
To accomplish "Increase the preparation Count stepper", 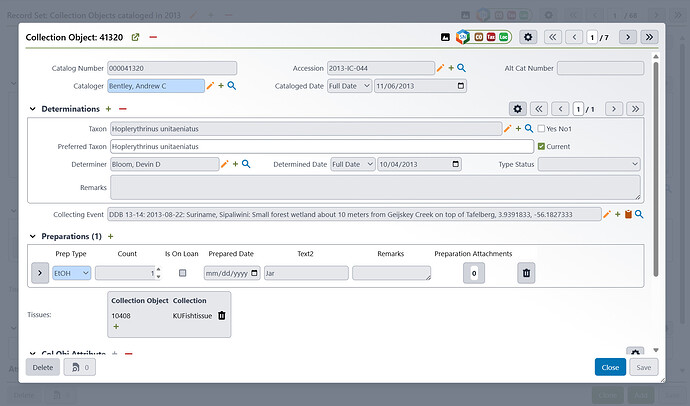I will coord(158,270).
